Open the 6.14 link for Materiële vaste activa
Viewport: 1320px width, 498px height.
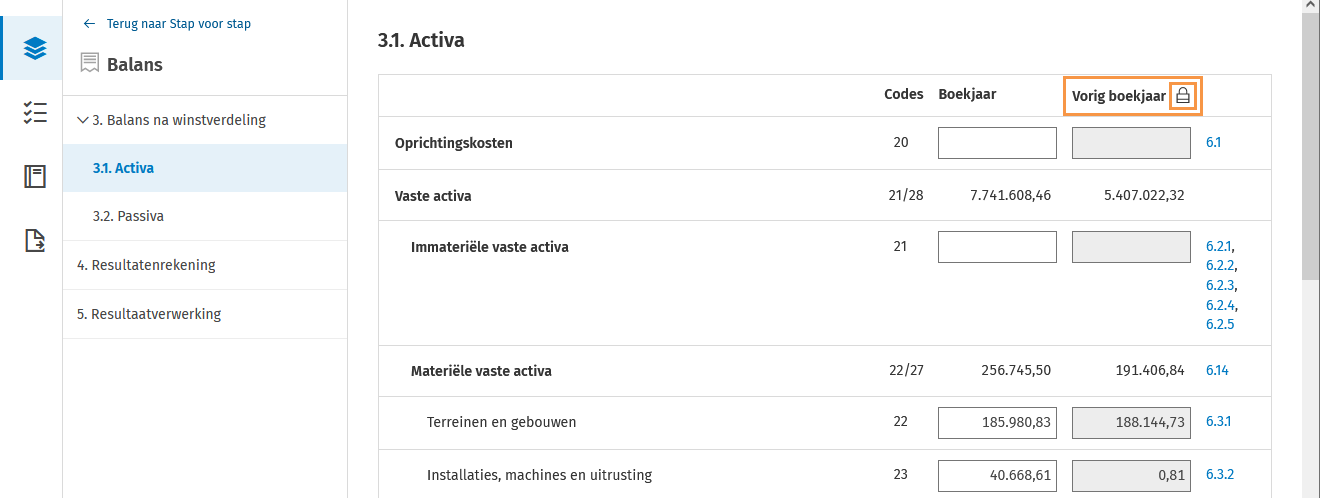1216,371
